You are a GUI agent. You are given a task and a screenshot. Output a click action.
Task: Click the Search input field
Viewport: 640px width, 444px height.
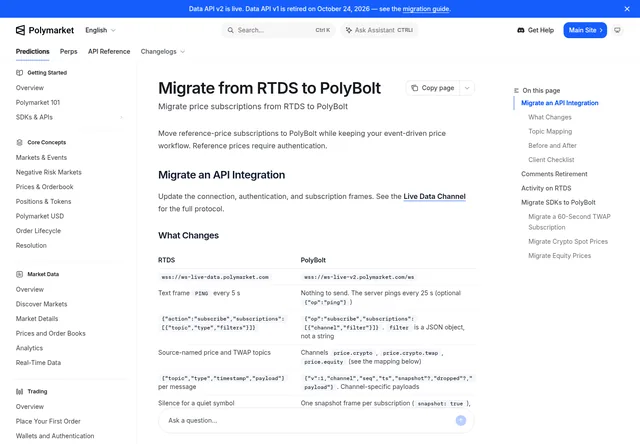pos(278,30)
